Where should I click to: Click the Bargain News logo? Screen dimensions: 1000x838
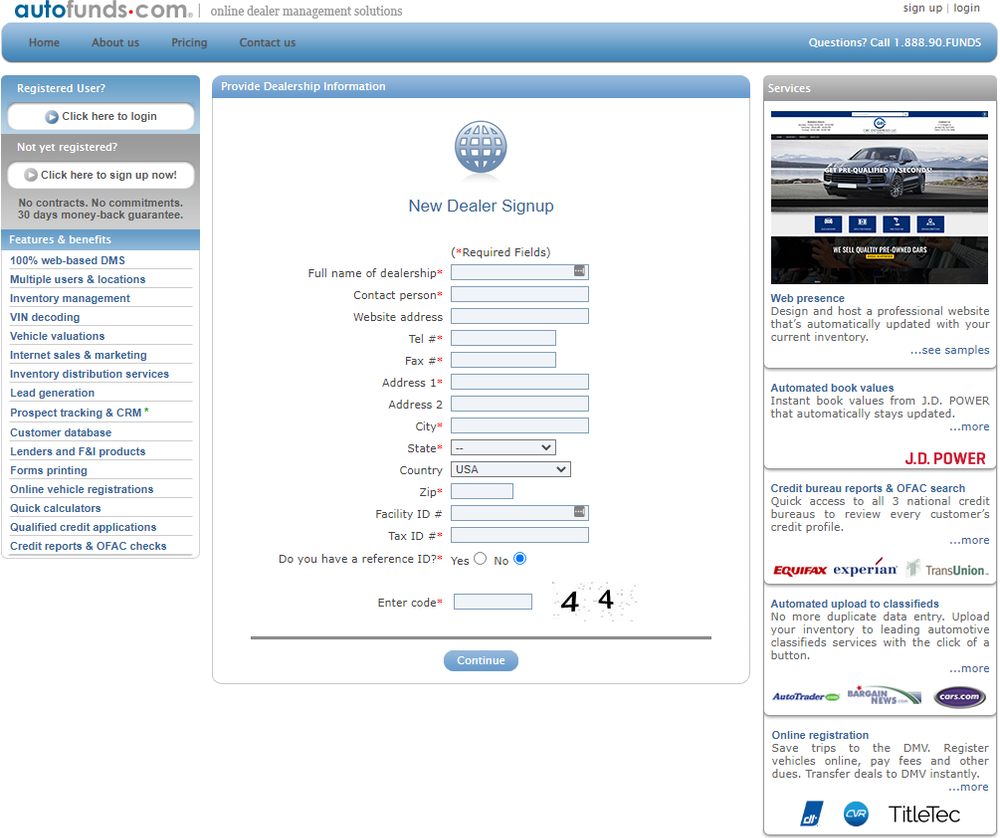click(x=884, y=696)
